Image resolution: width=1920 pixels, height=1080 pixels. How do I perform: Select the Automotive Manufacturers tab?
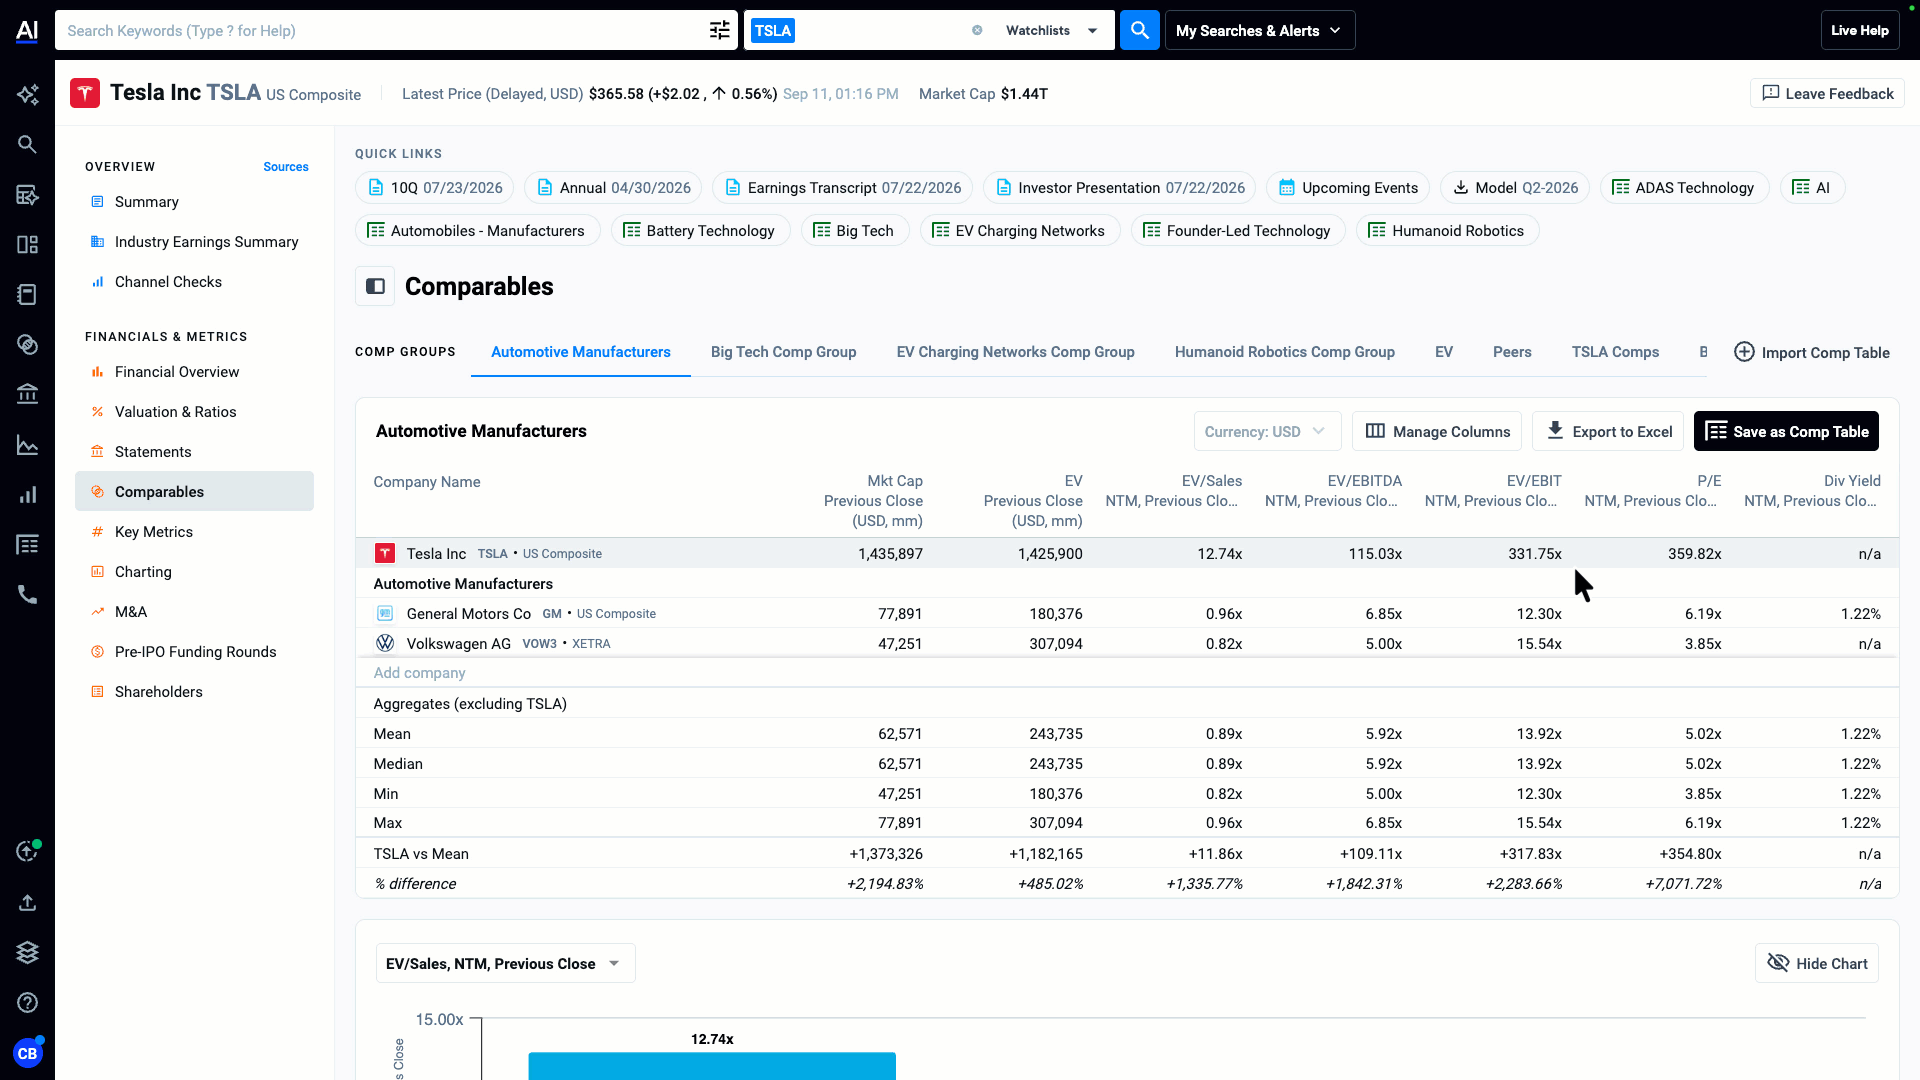pos(580,352)
